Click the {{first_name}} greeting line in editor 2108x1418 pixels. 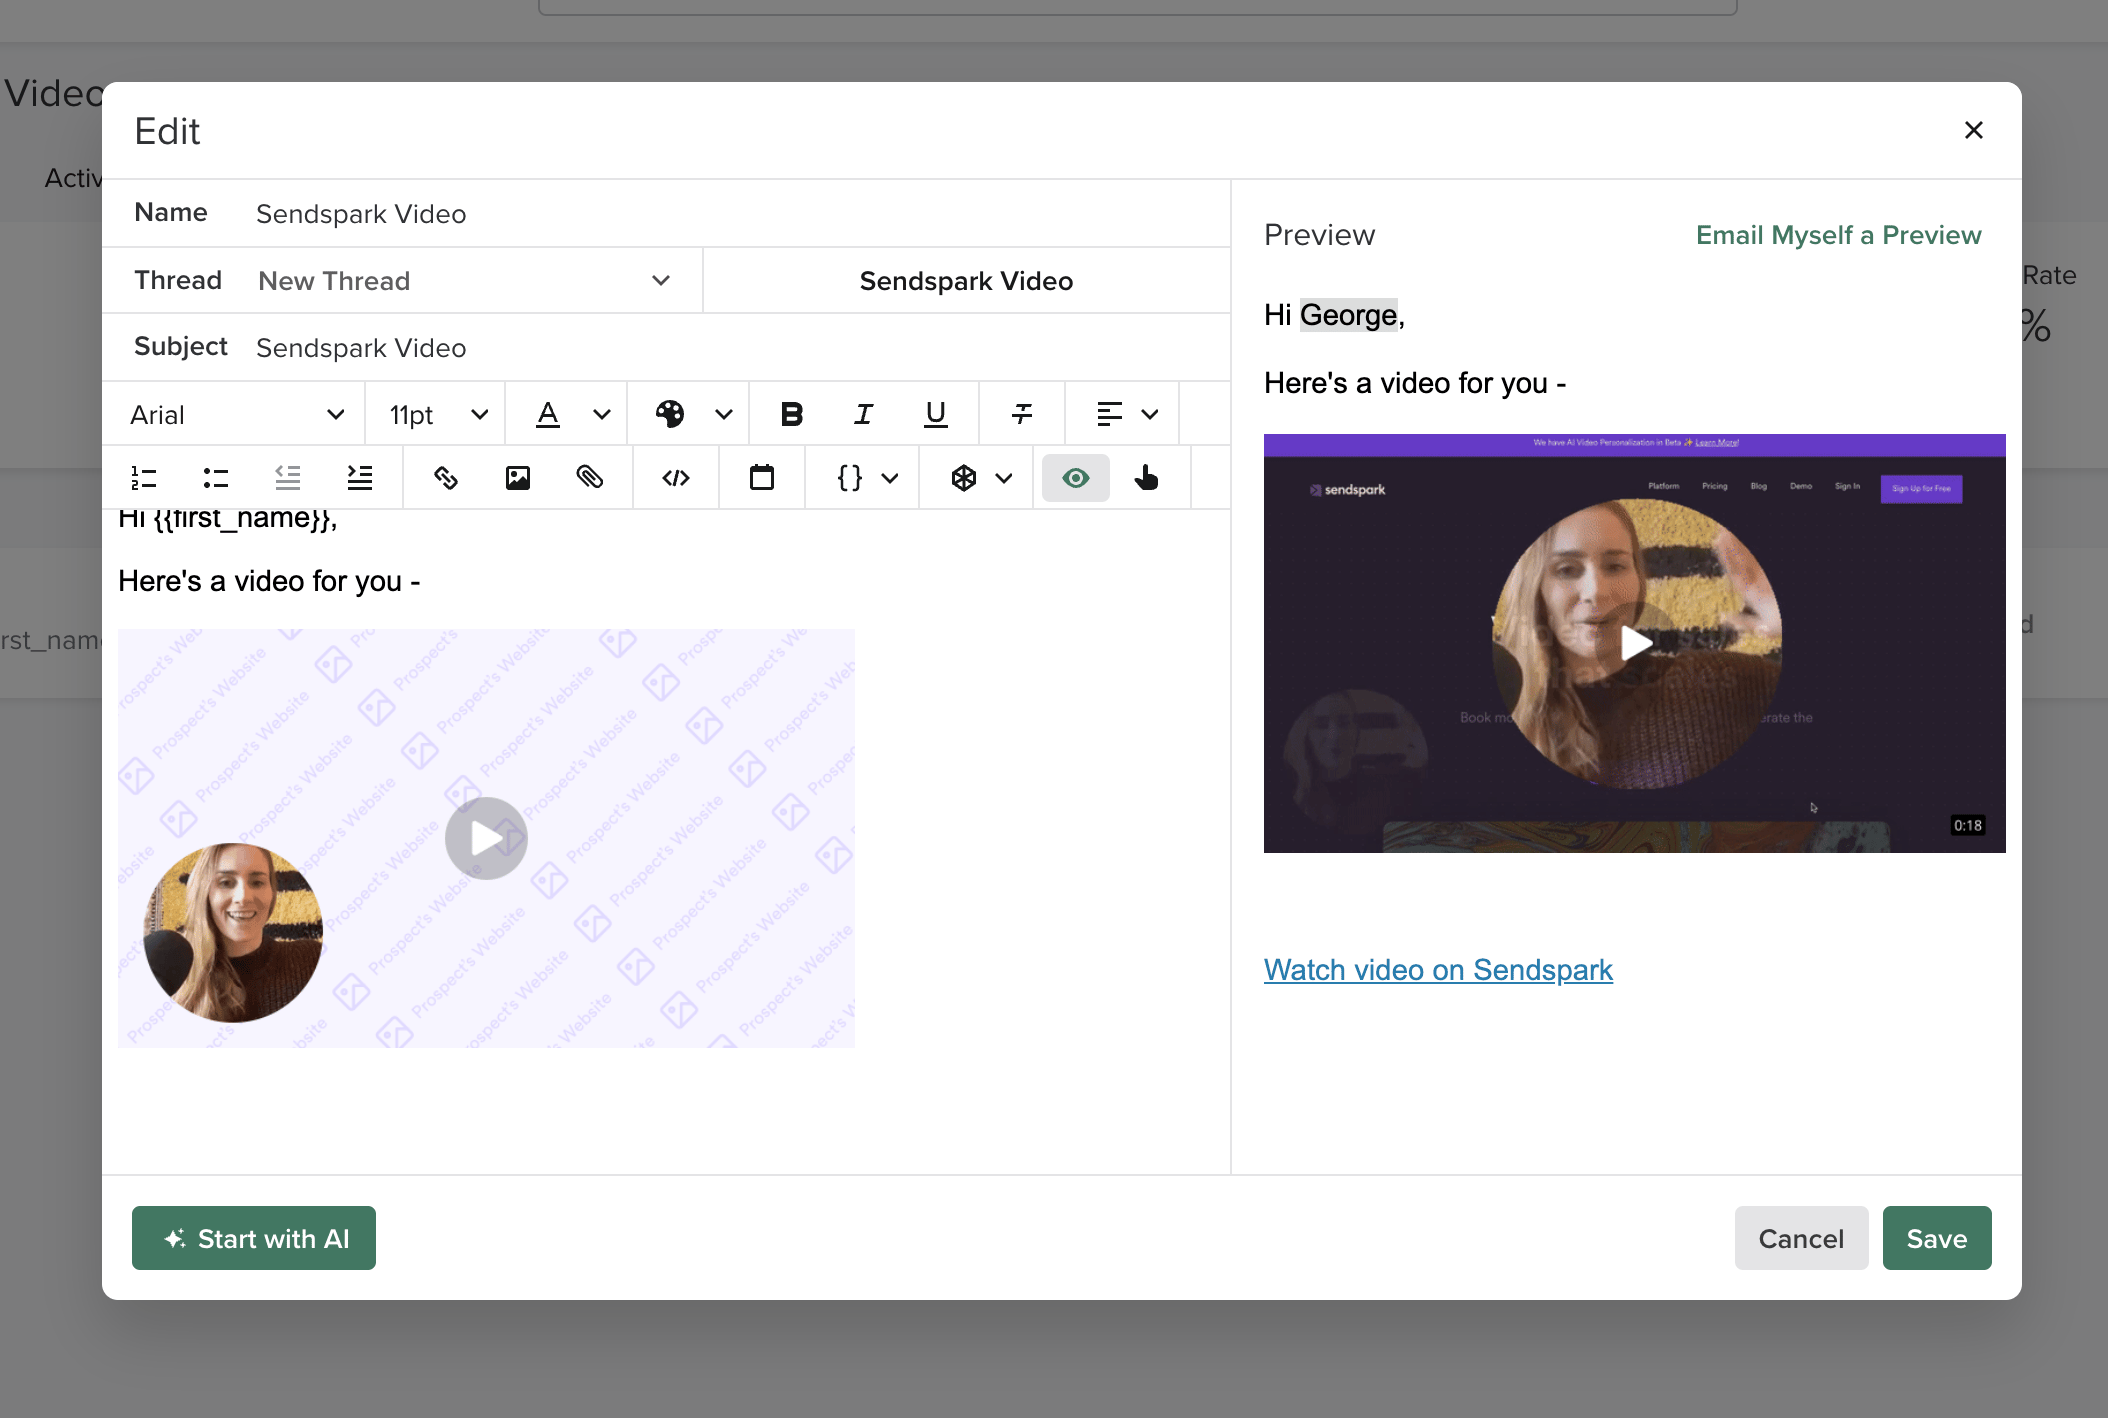coord(228,518)
